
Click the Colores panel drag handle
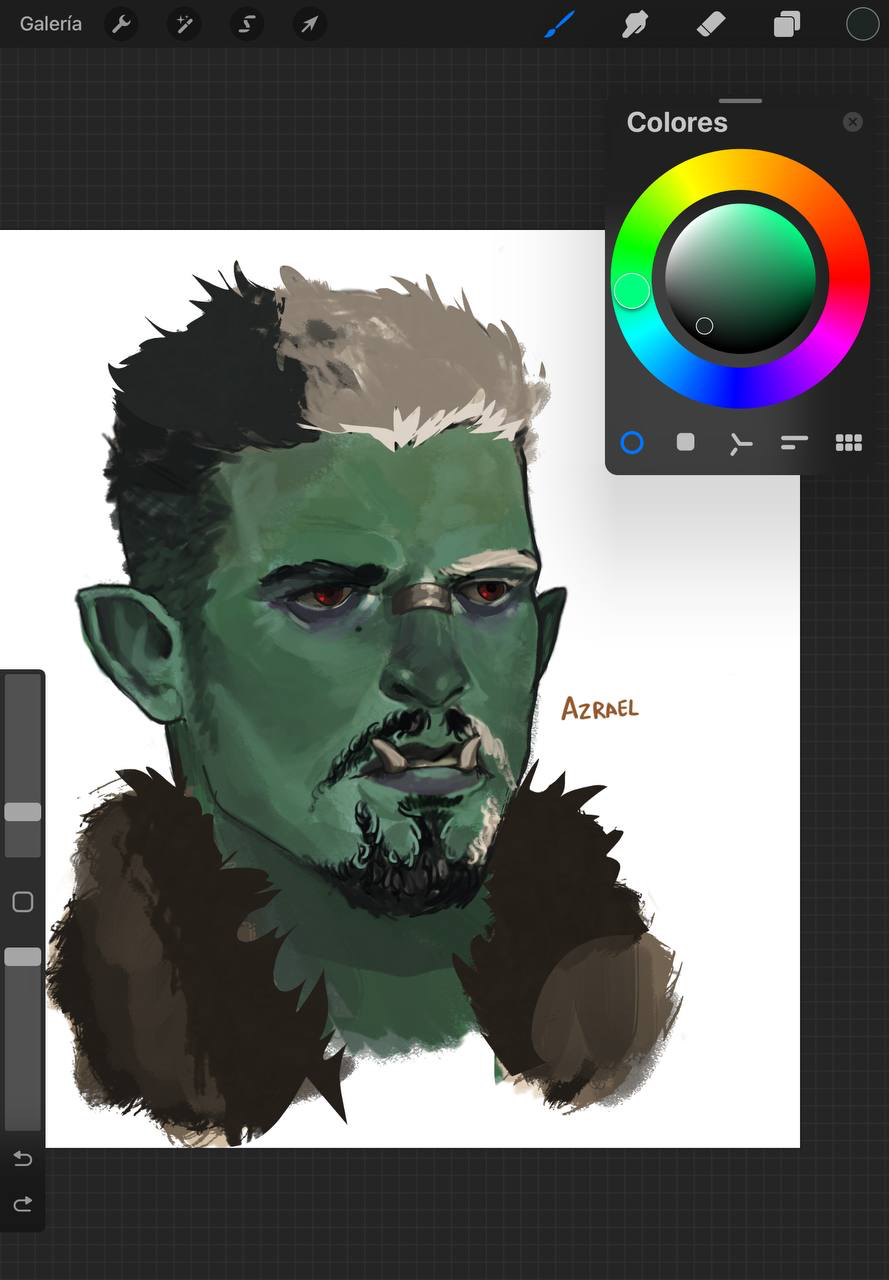(x=740, y=101)
